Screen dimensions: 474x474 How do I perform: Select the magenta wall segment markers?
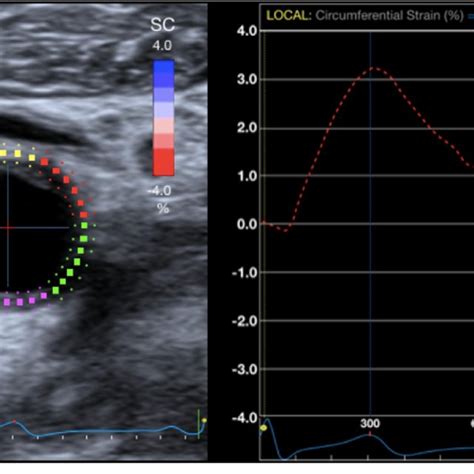click(23, 300)
